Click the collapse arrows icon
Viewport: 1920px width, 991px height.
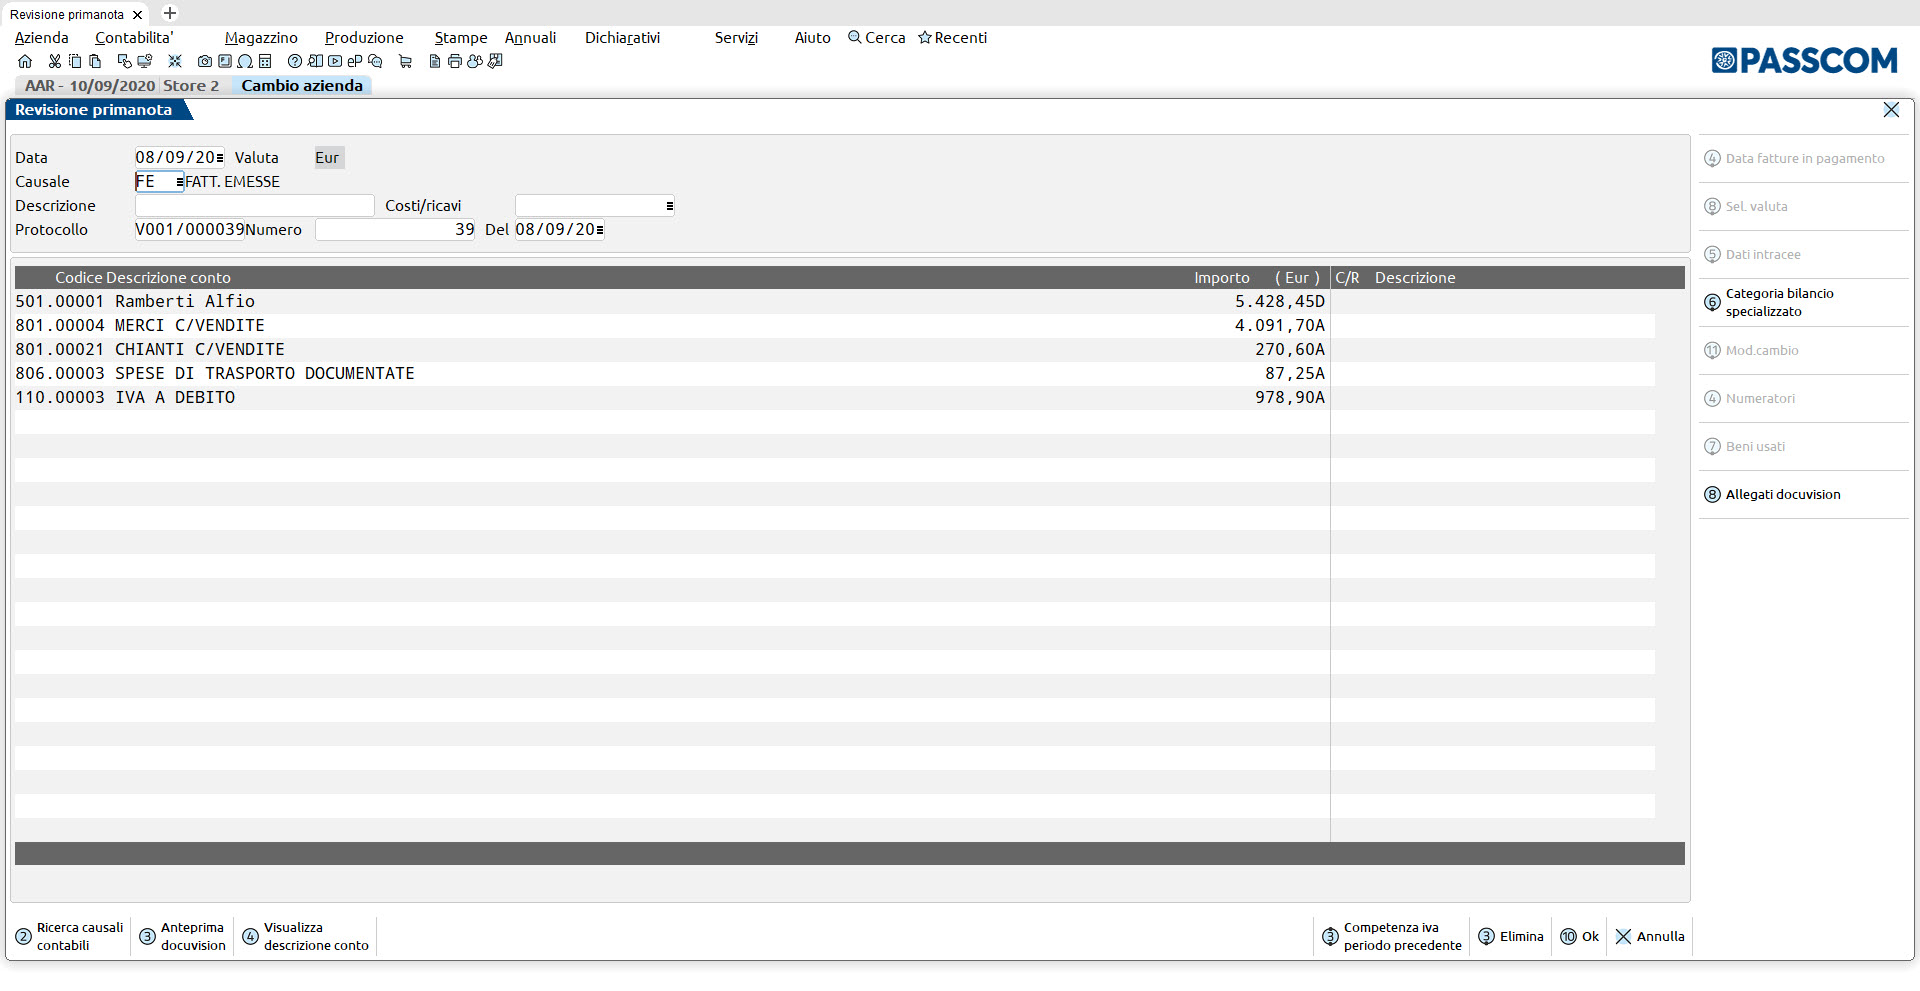pyautogui.click(x=175, y=61)
